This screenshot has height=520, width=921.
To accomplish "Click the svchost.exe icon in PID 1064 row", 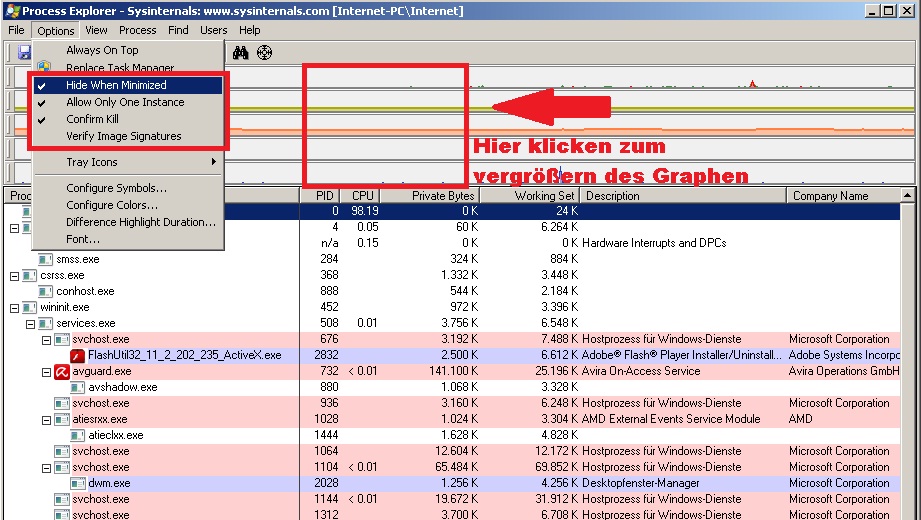I will [x=62, y=451].
